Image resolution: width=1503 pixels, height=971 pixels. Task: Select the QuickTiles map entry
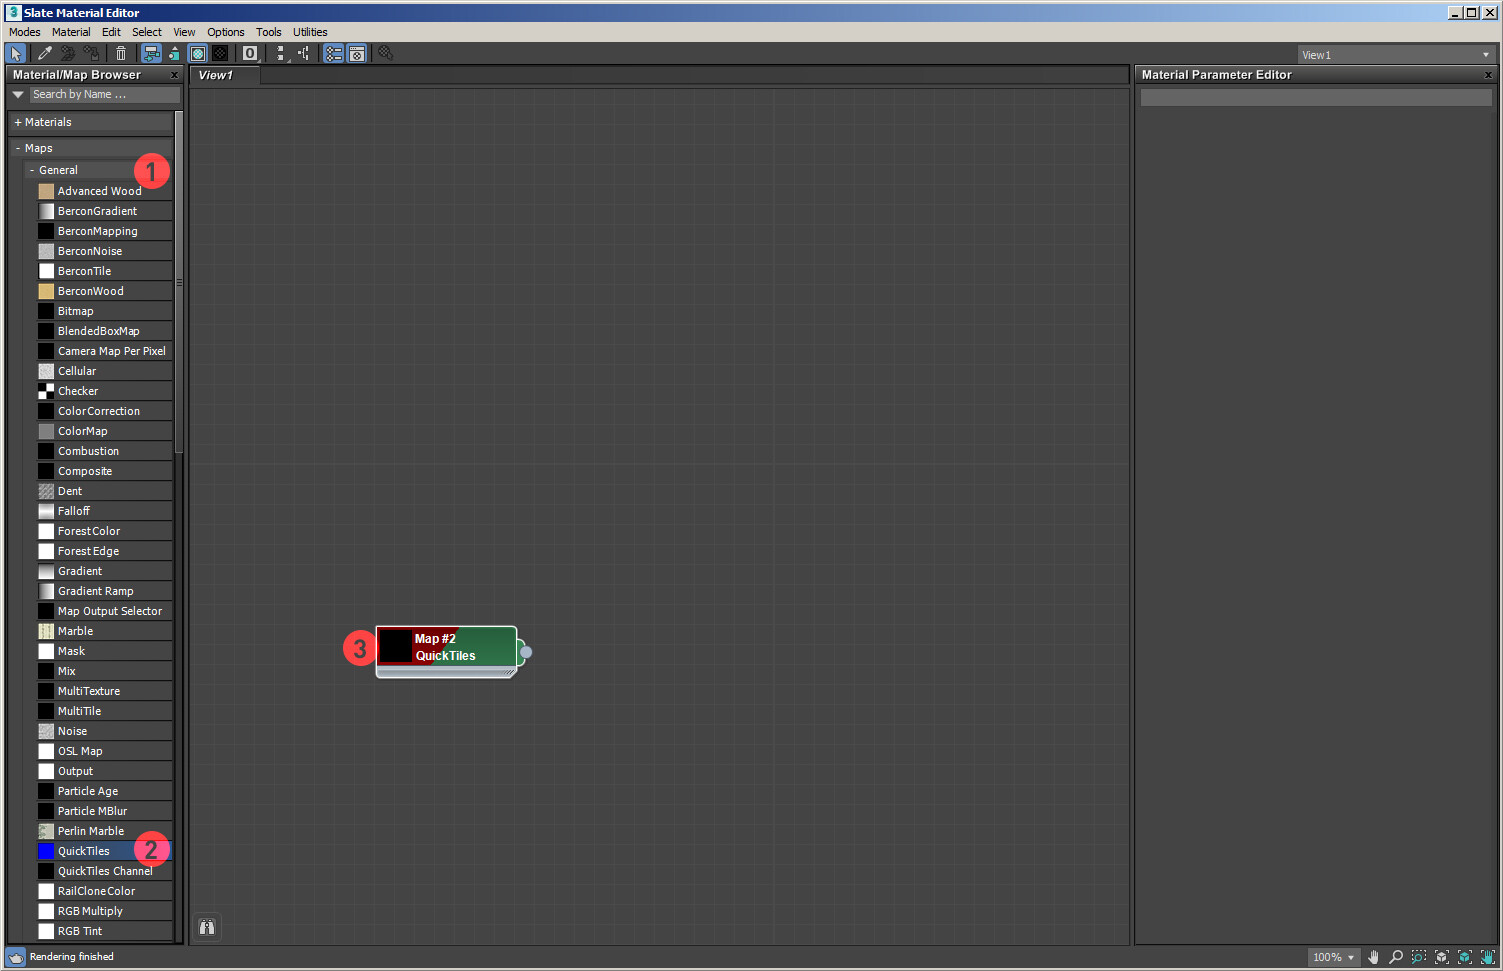(x=84, y=851)
